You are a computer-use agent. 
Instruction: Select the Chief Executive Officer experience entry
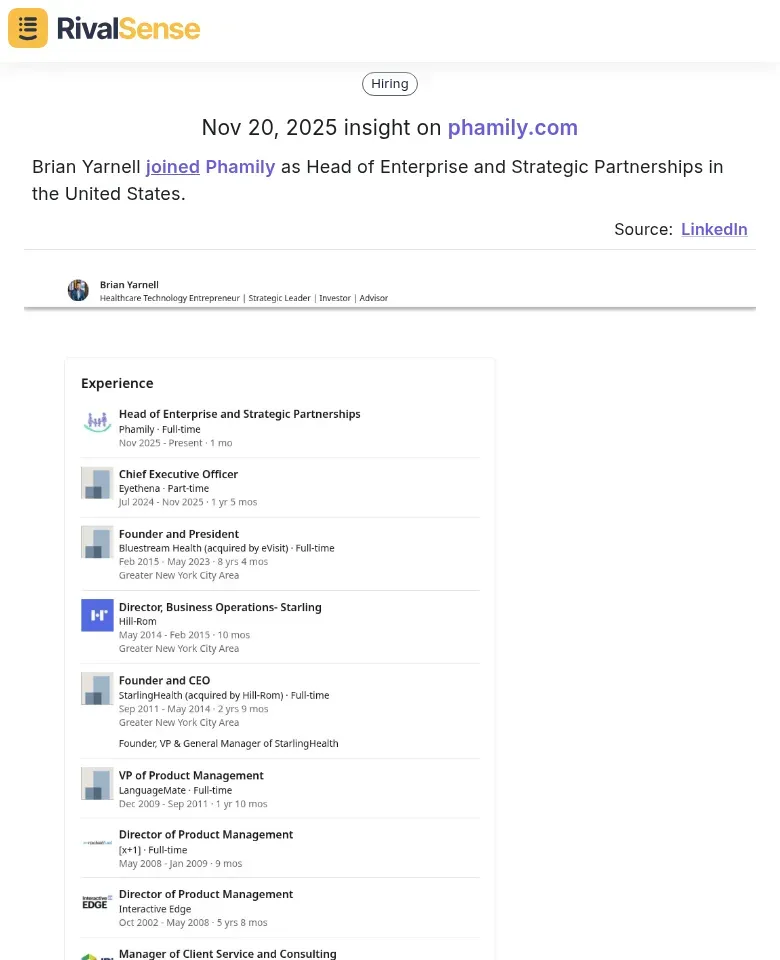point(179,473)
